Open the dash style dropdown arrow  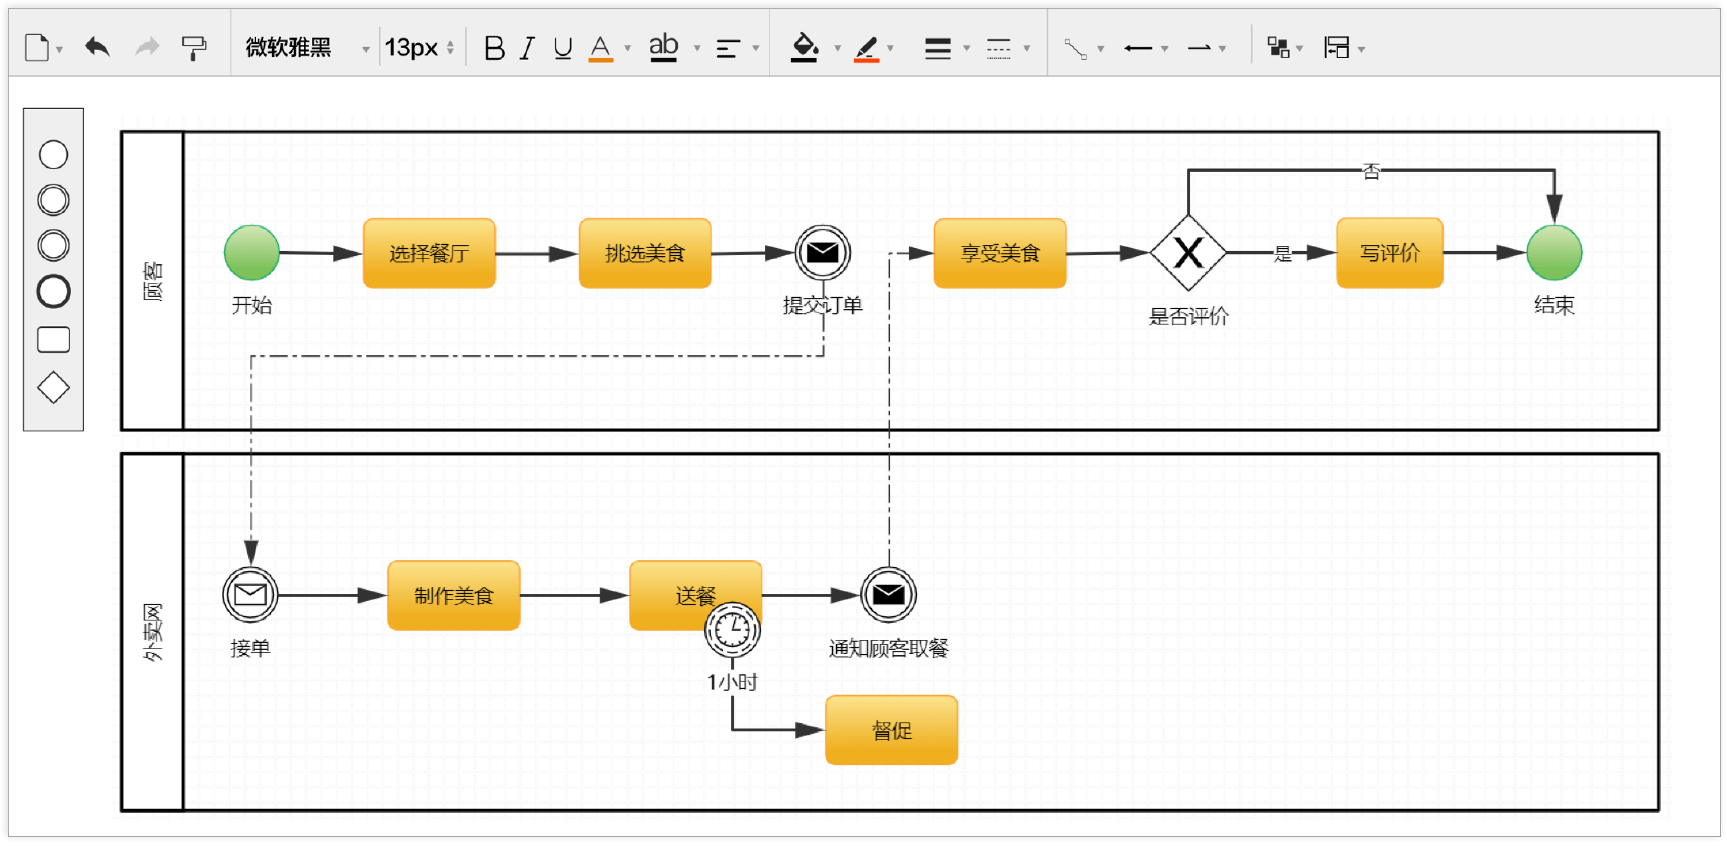tap(1026, 48)
